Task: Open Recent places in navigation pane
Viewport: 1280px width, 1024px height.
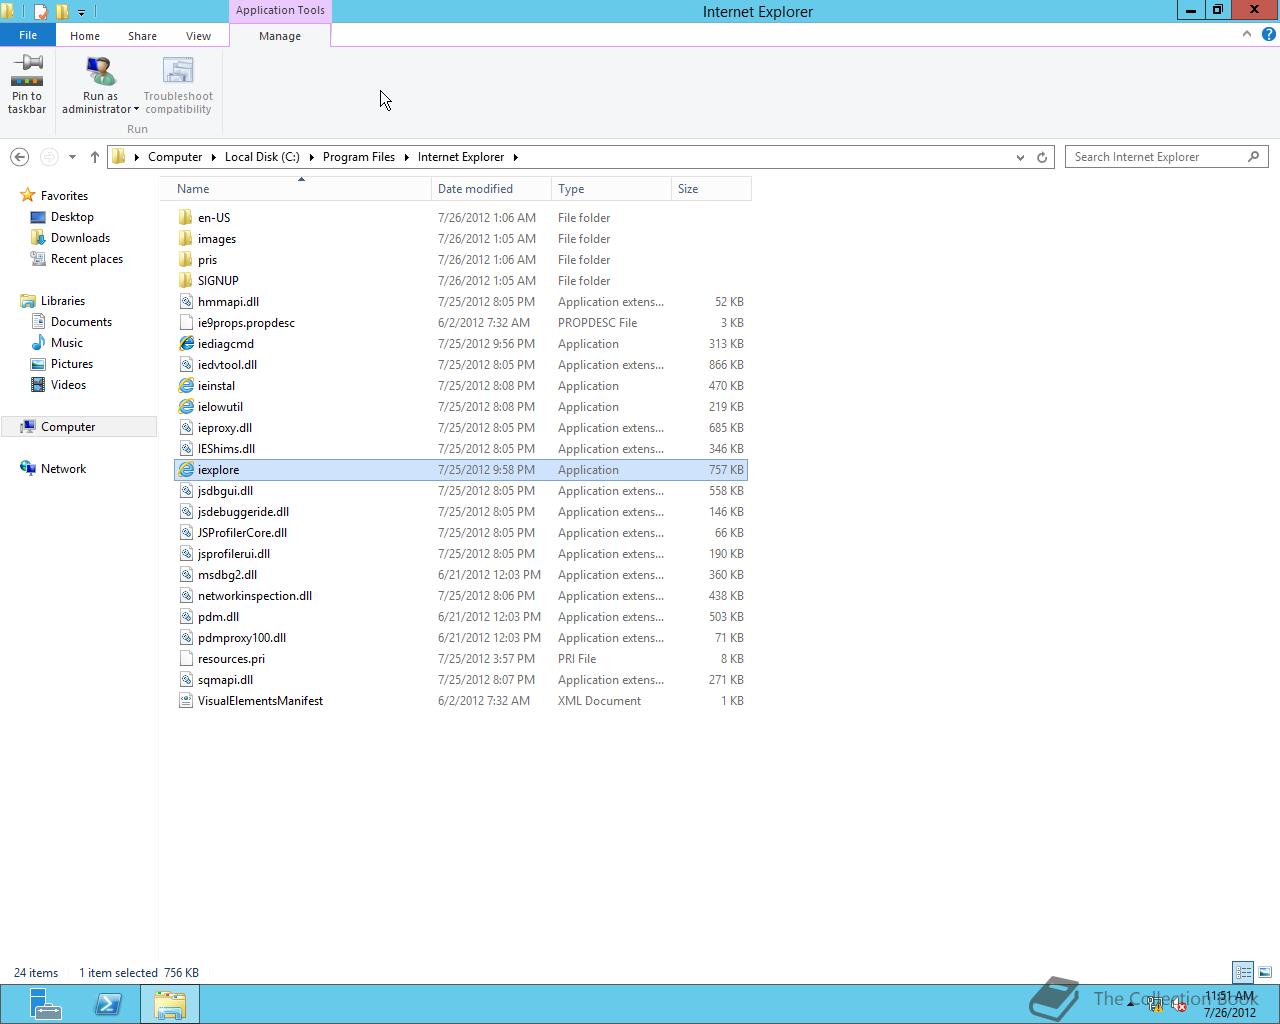Action: click(87, 259)
